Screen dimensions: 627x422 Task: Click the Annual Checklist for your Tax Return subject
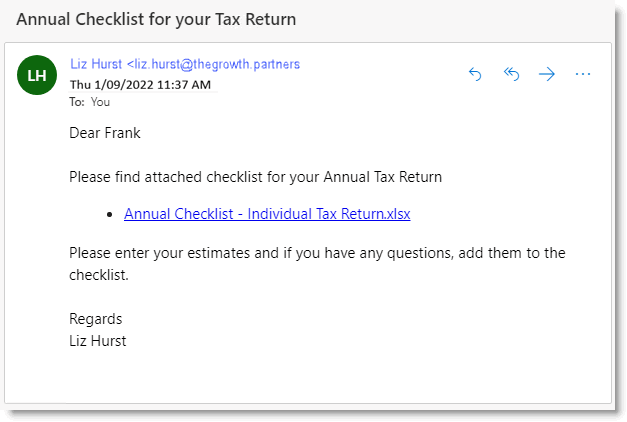click(x=156, y=19)
